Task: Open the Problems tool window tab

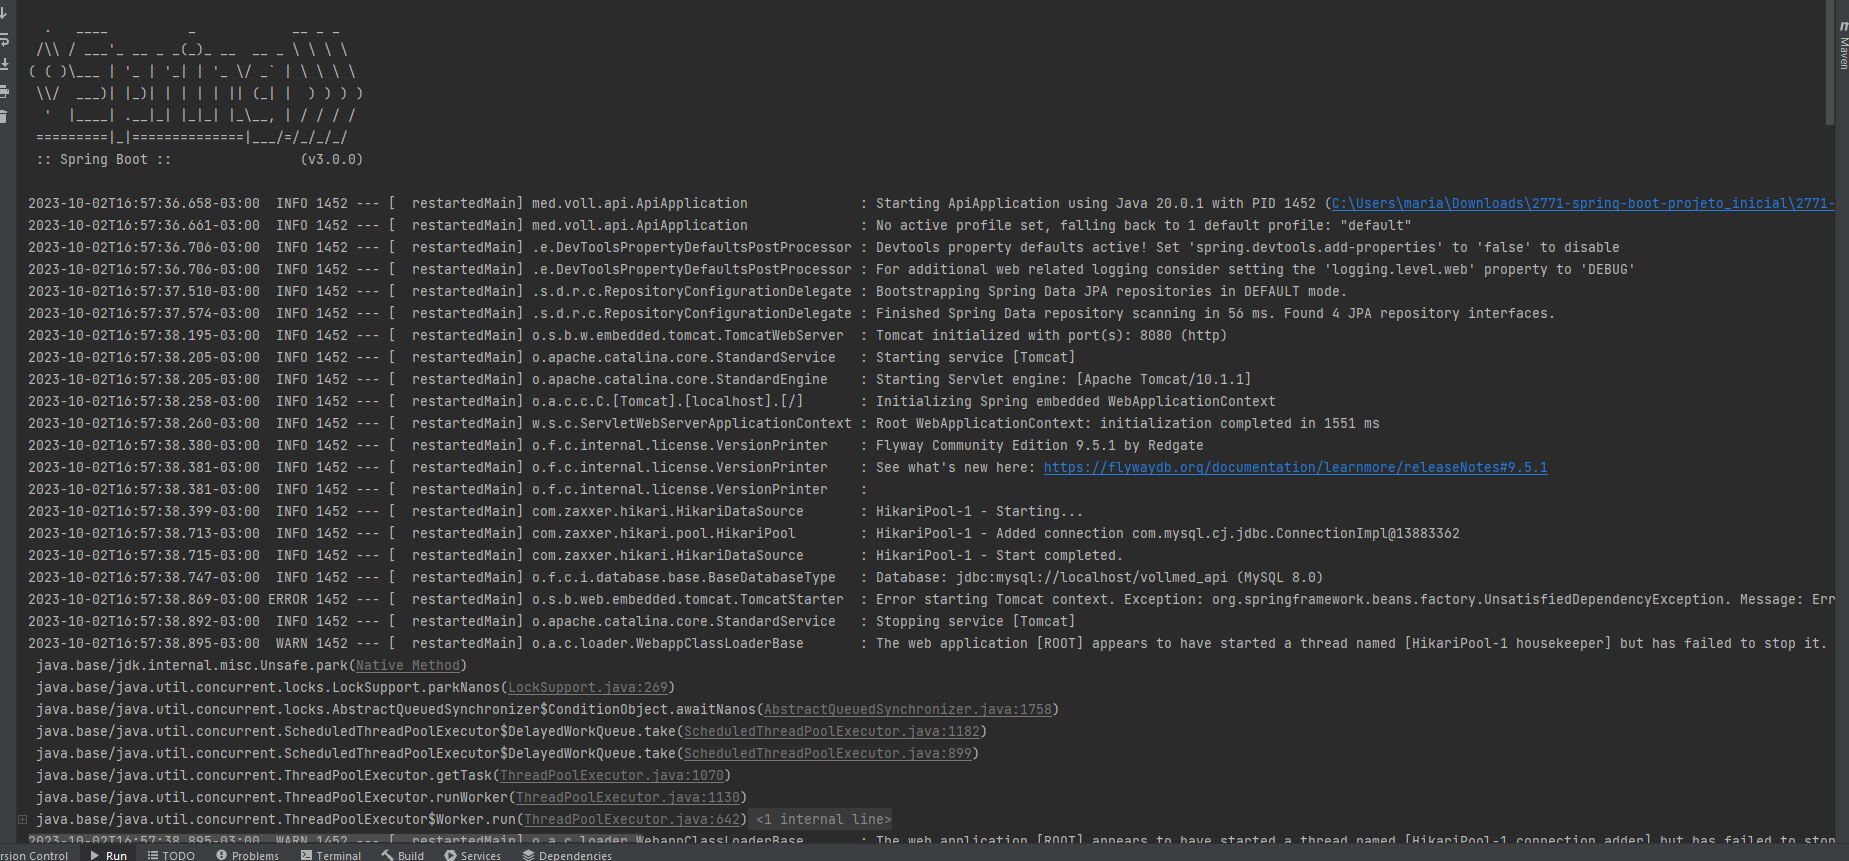Action: (248, 855)
